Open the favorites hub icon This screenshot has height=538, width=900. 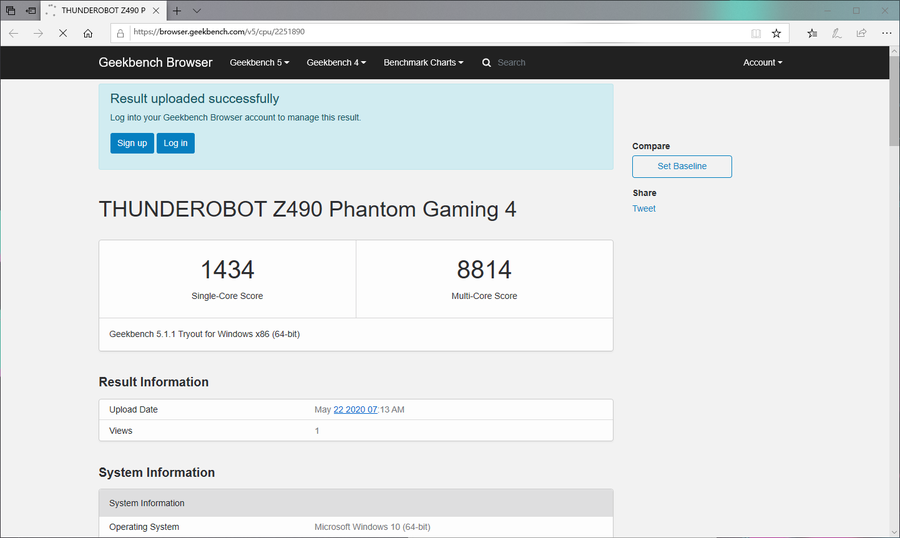pos(812,33)
